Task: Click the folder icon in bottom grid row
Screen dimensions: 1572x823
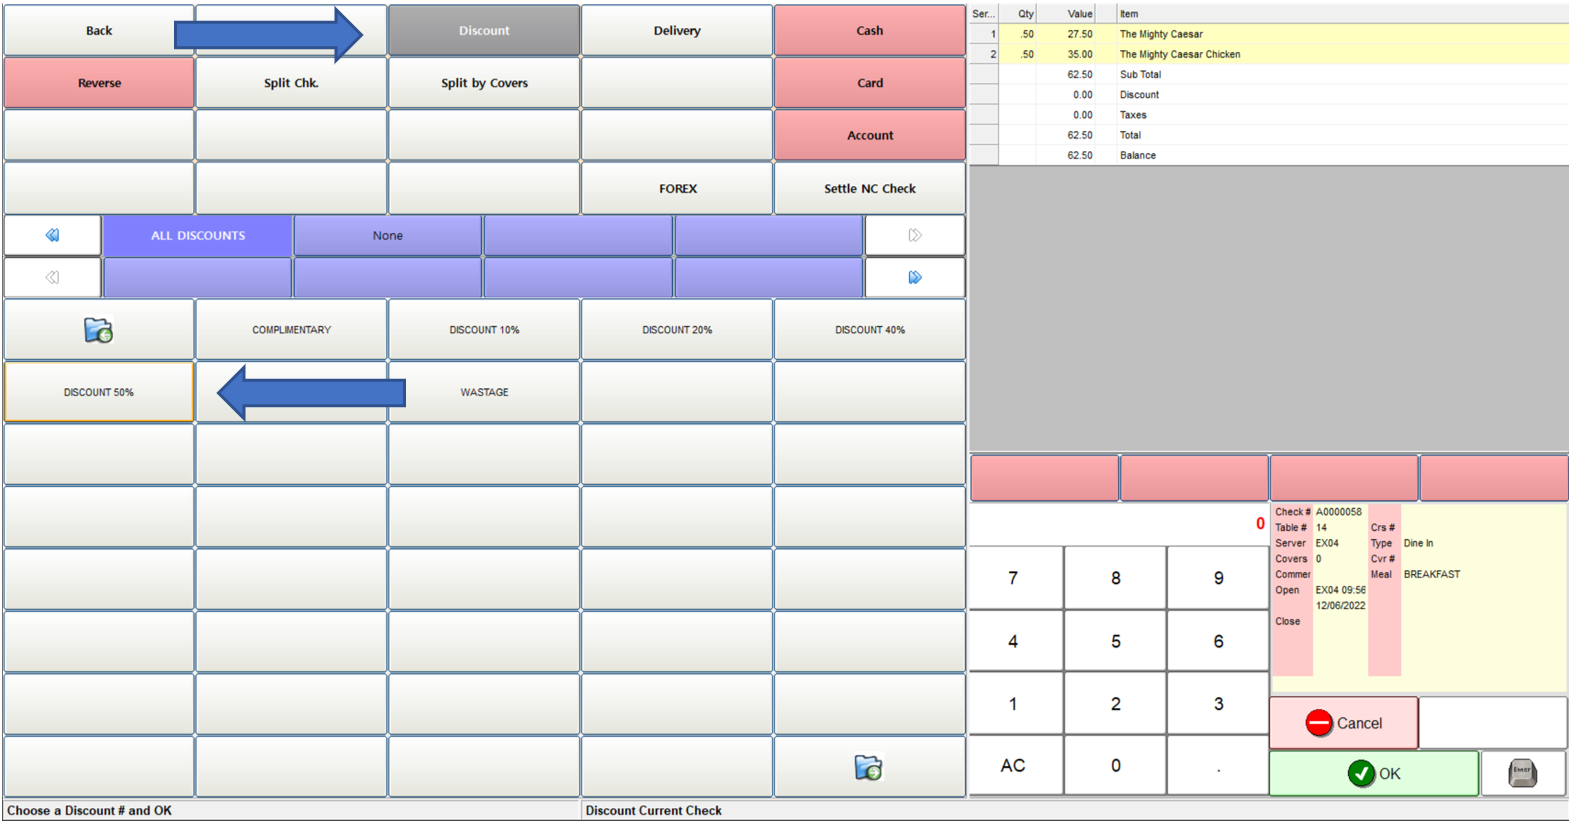Action: pyautogui.click(x=868, y=767)
